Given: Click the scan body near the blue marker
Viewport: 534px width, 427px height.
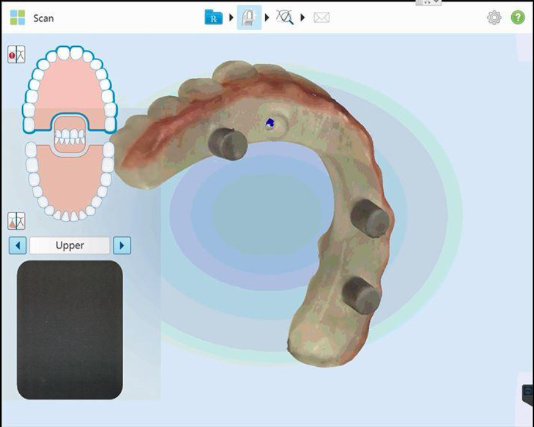Looking at the screenshot, I should pyautogui.click(x=228, y=144).
